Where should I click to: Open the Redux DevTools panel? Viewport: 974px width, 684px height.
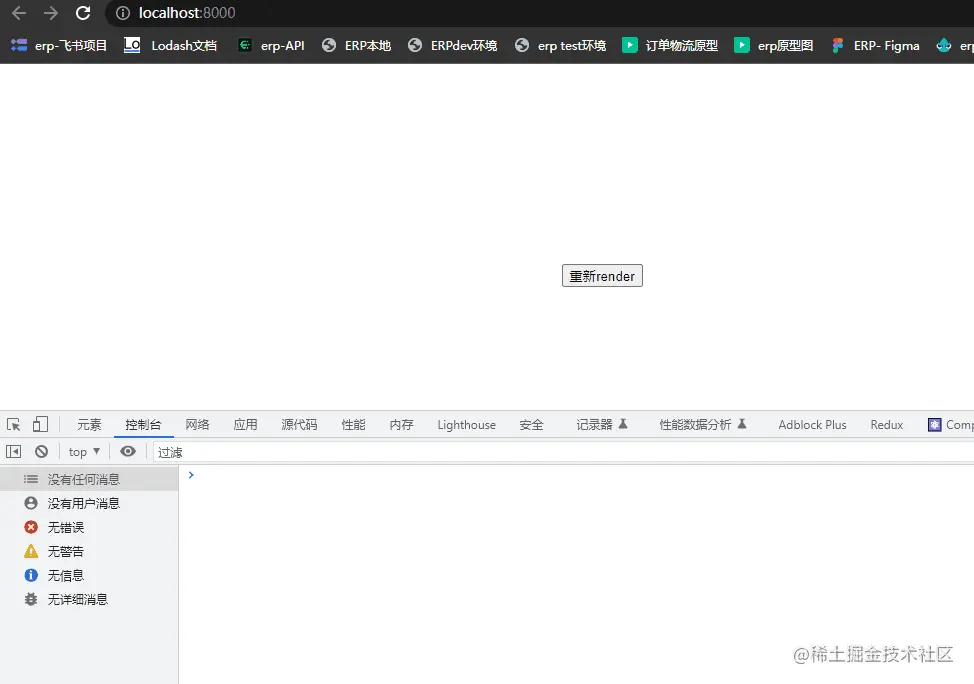pyautogui.click(x=886, y=424)
